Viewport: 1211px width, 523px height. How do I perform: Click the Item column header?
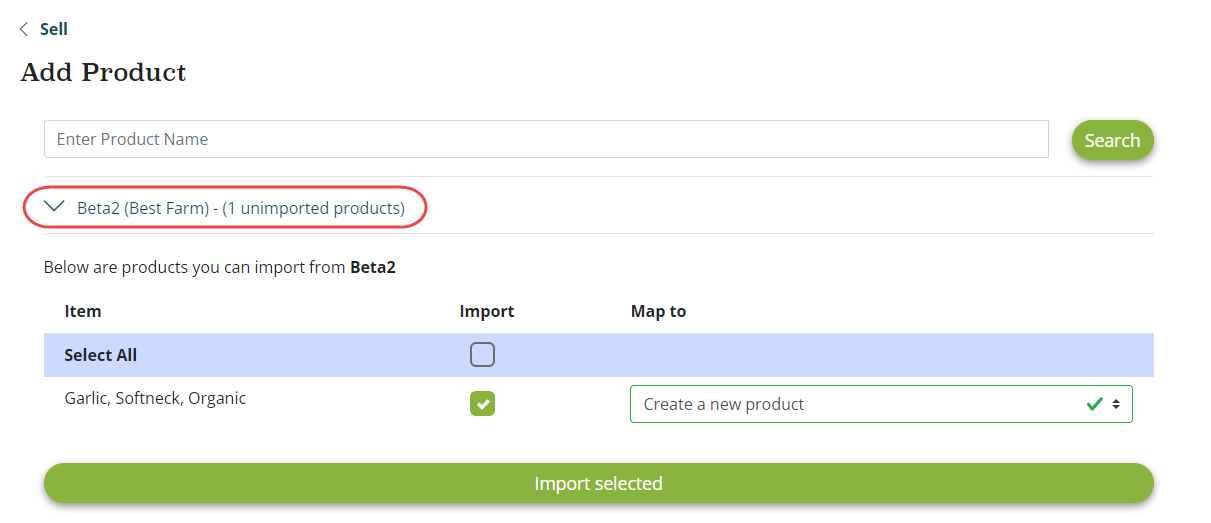tap(83, 311)
